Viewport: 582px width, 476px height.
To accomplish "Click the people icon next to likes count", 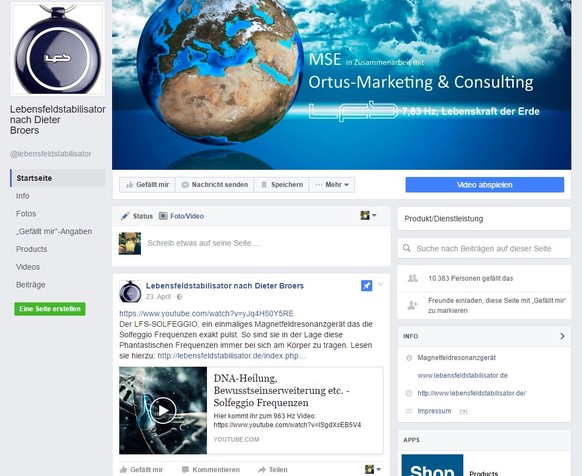I will point(413,278).
